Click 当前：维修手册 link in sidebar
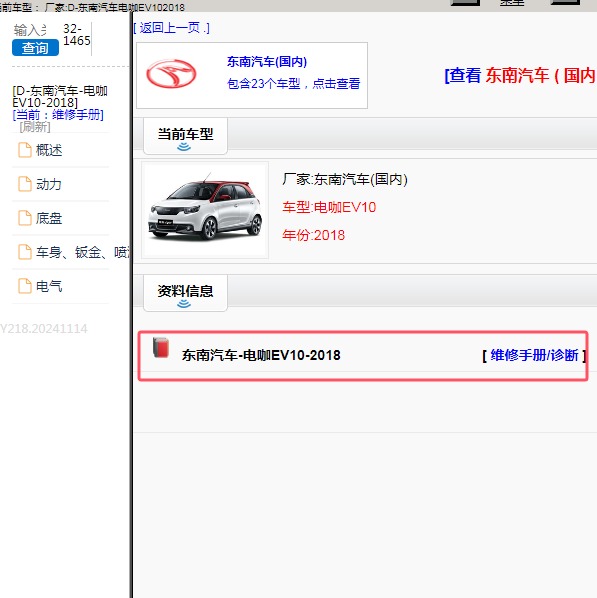597x598 pixels. click(x=58, y=114)
